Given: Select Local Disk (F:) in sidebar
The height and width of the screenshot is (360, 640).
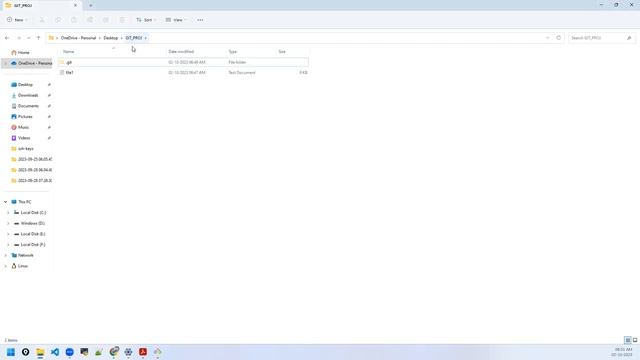Looking at the screenshot, I should coord(33,244).
